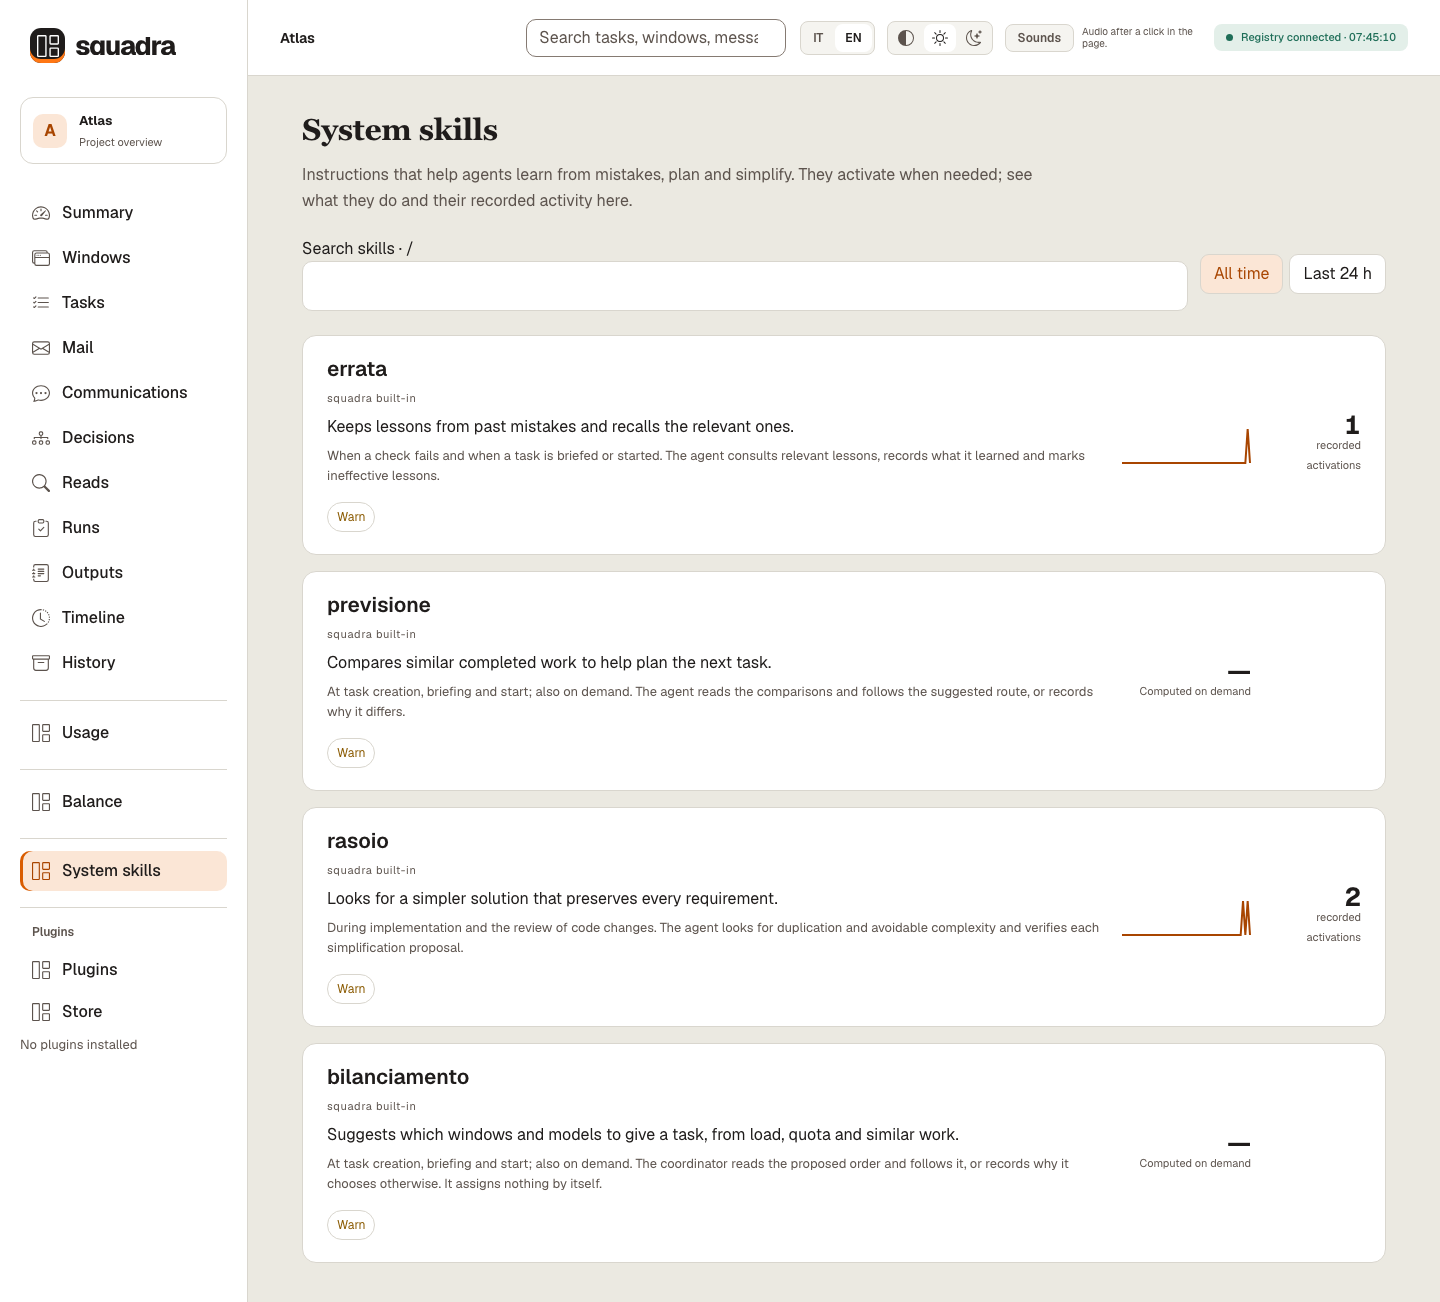Screen dimensions: 1440x1302
Task: Click the Outputs document icon
Action: [41, 573]
